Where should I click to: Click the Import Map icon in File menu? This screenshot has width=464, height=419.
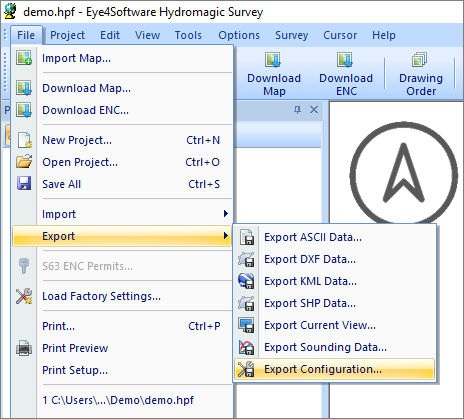24,58
